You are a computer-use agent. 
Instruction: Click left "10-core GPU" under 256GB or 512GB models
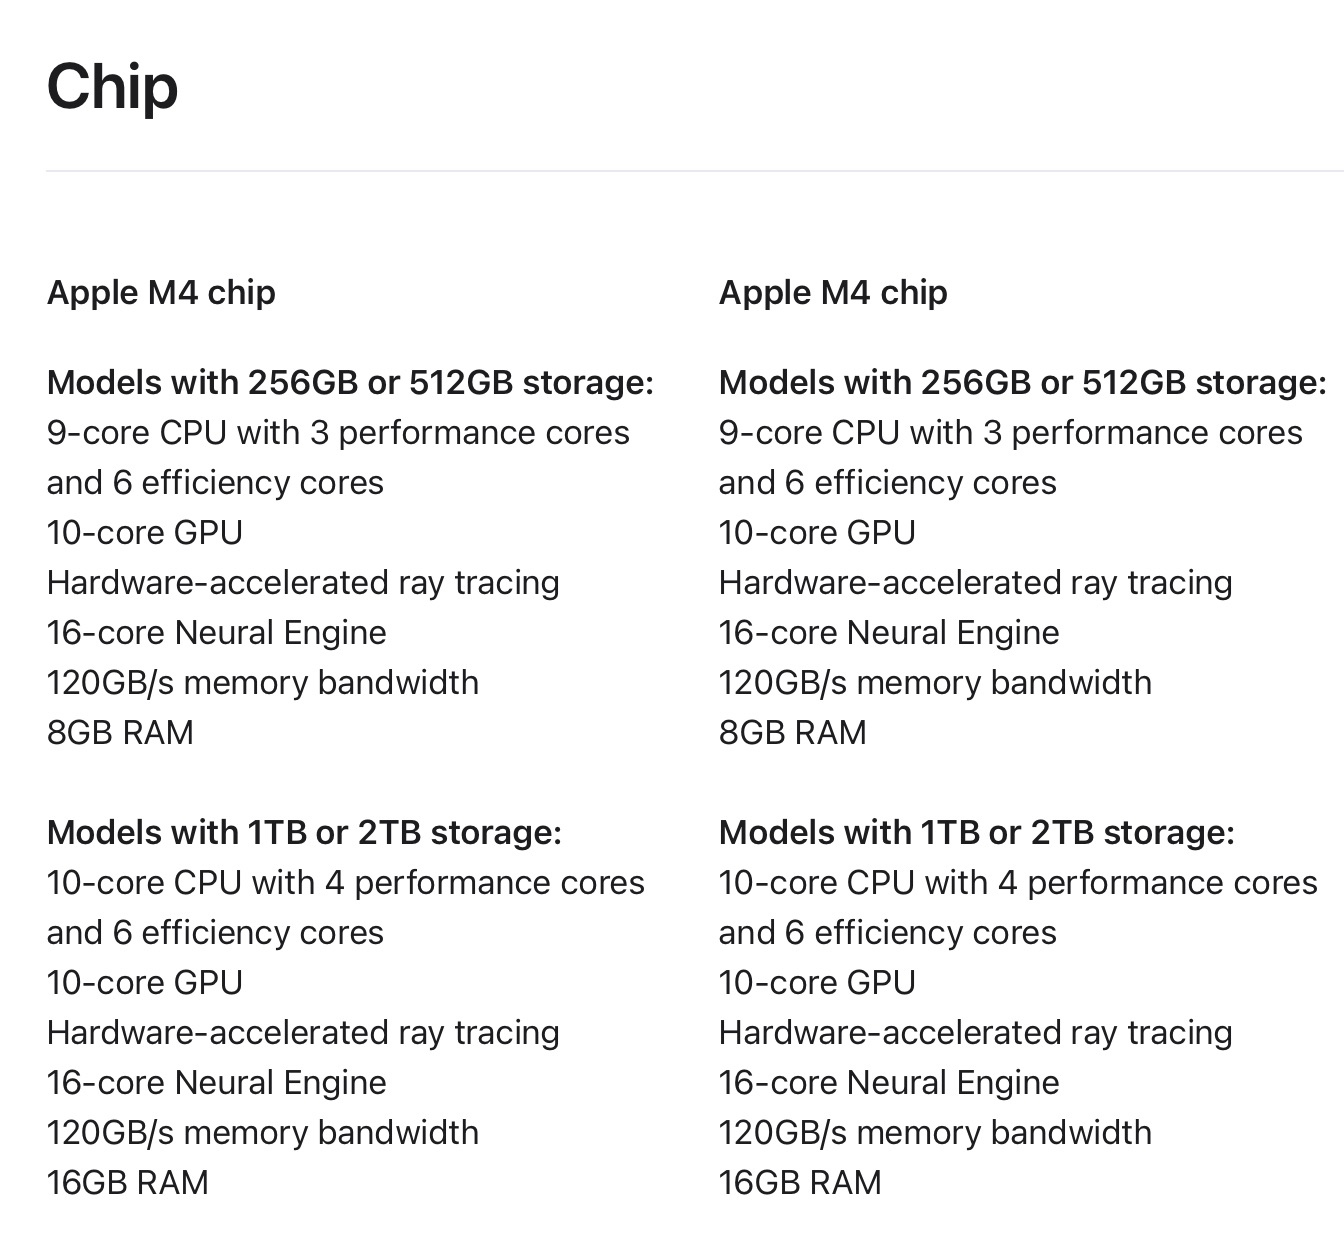(144, 533)
